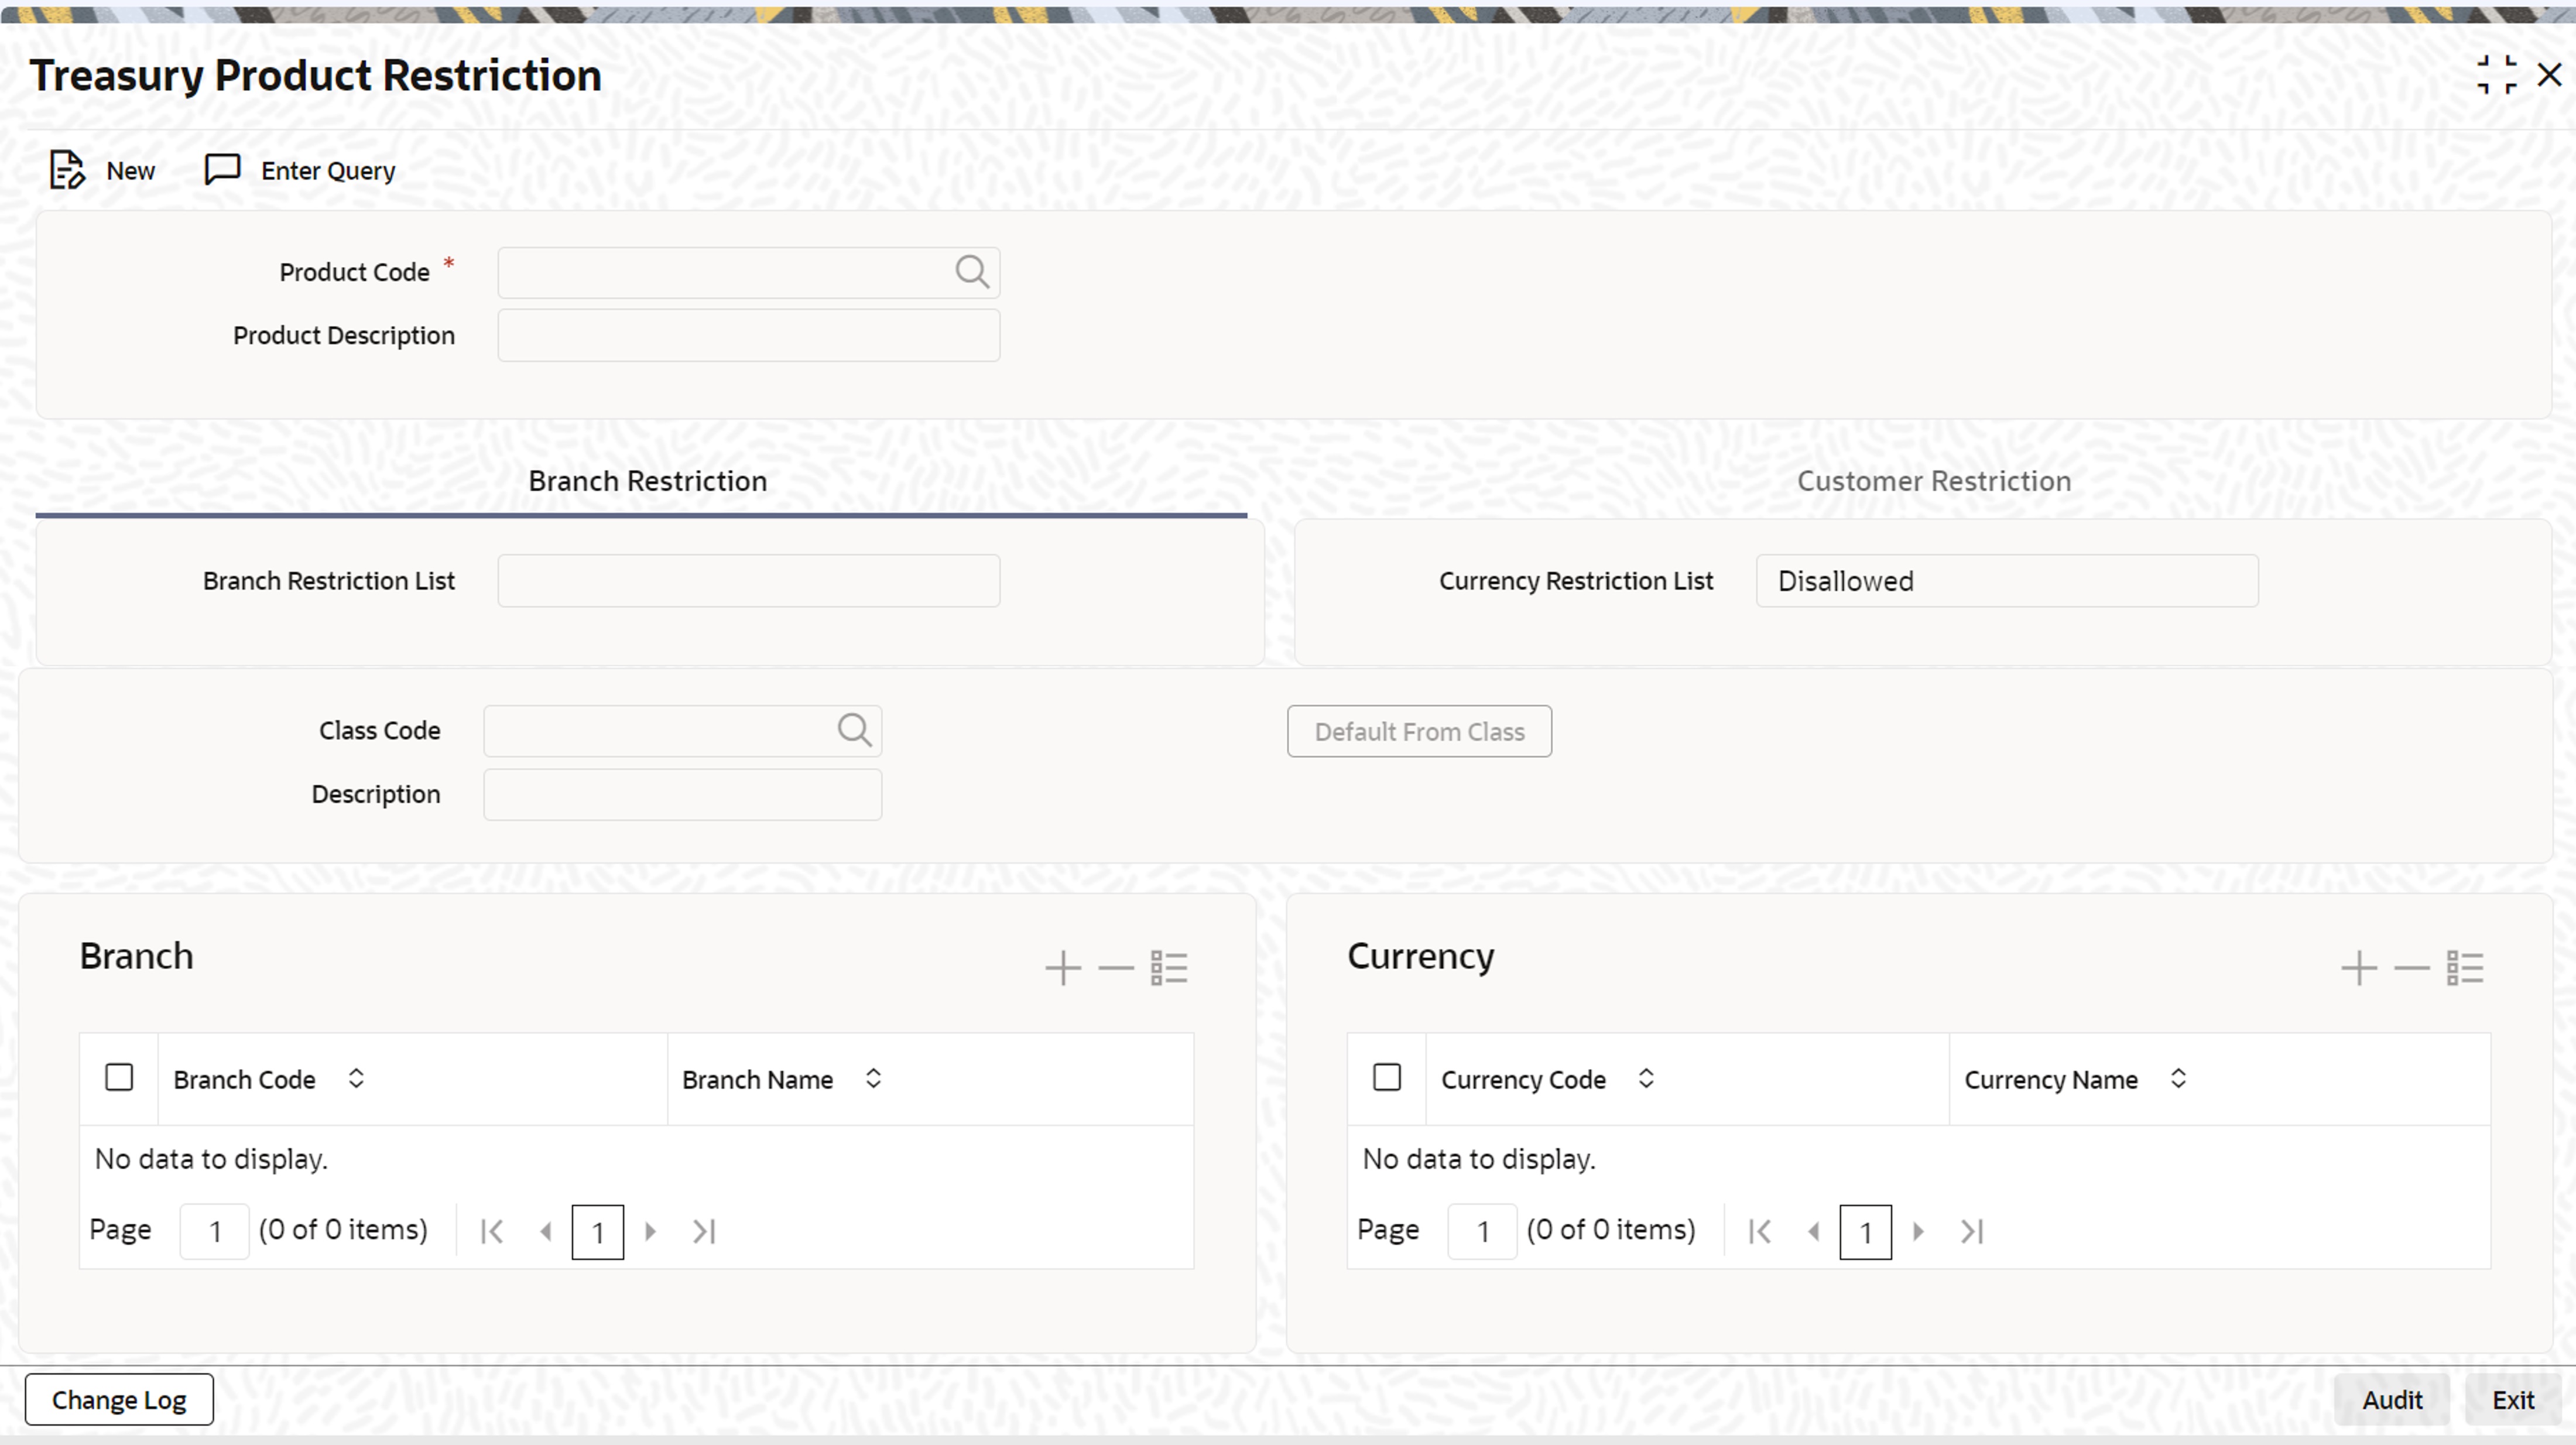The width and height of the screenshot is (2576, 1445).
Task: Check the Currency table select-all checkbox
Action: tap(1386, 1078)
